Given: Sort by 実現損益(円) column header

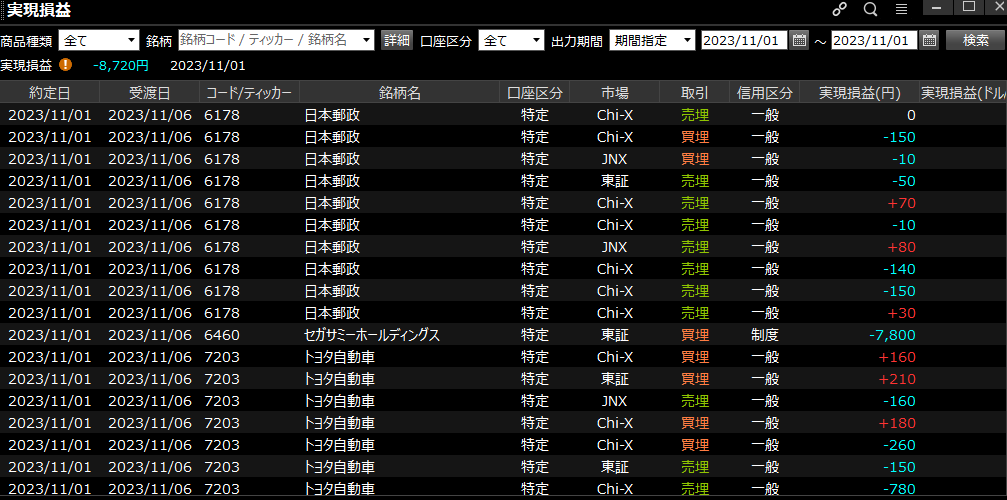Looking at the screenshot, I should tap(860, 93).
